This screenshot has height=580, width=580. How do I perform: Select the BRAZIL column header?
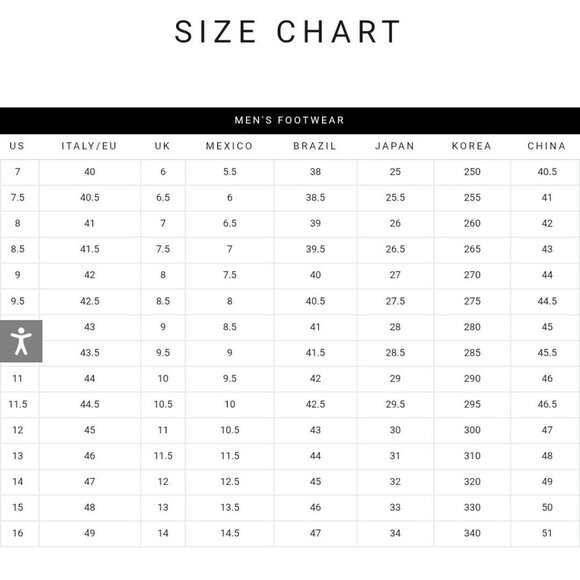(x=315, y=146)
